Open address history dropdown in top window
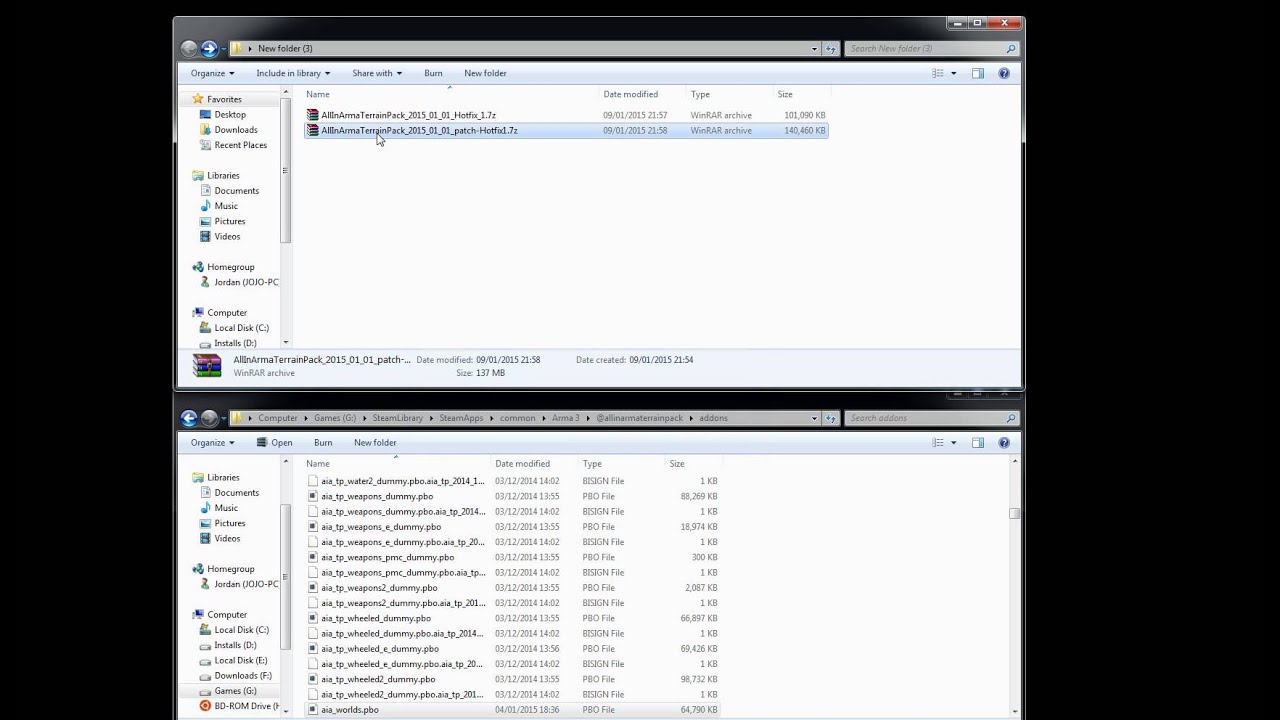The width and height of the screenshot is (1280, 720). 814,48
